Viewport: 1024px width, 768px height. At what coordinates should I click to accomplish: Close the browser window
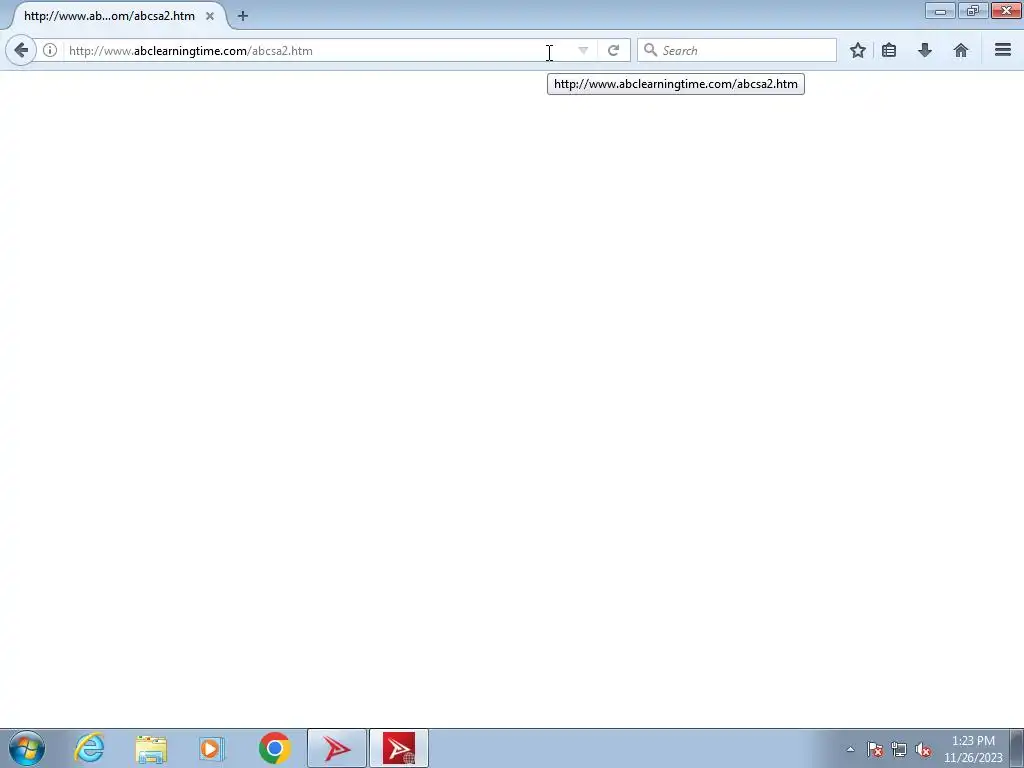[x=1006, y=10]
